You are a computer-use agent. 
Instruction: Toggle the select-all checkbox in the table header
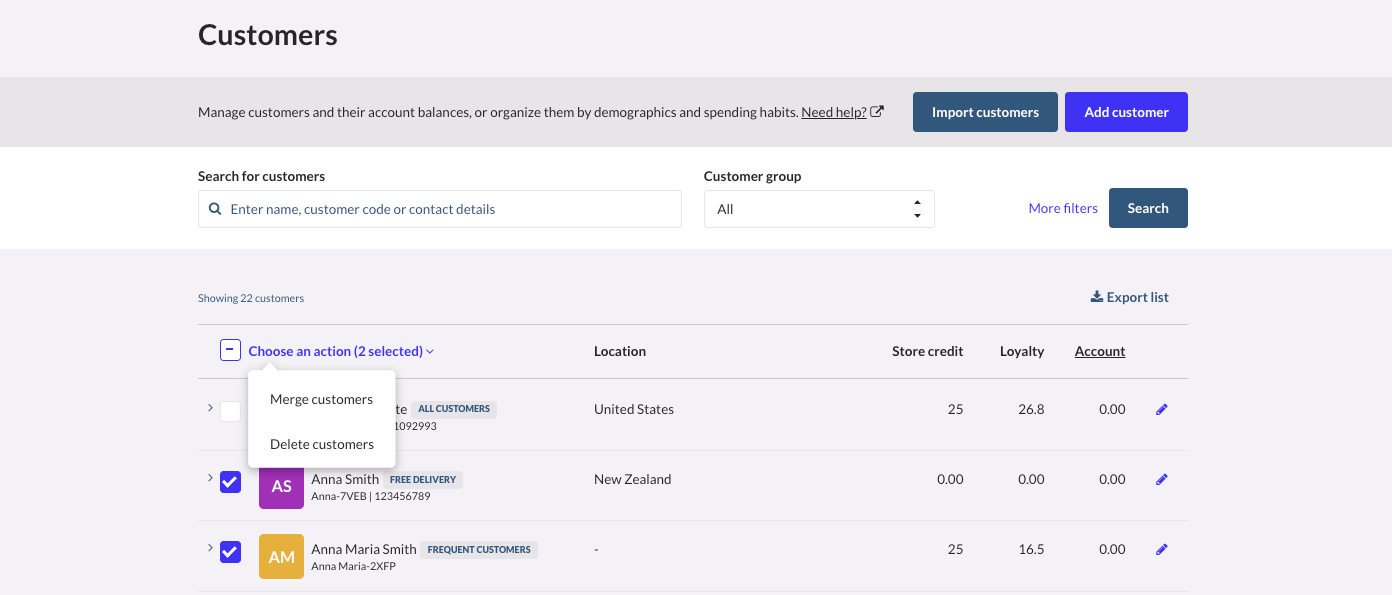tap(230, 351)
